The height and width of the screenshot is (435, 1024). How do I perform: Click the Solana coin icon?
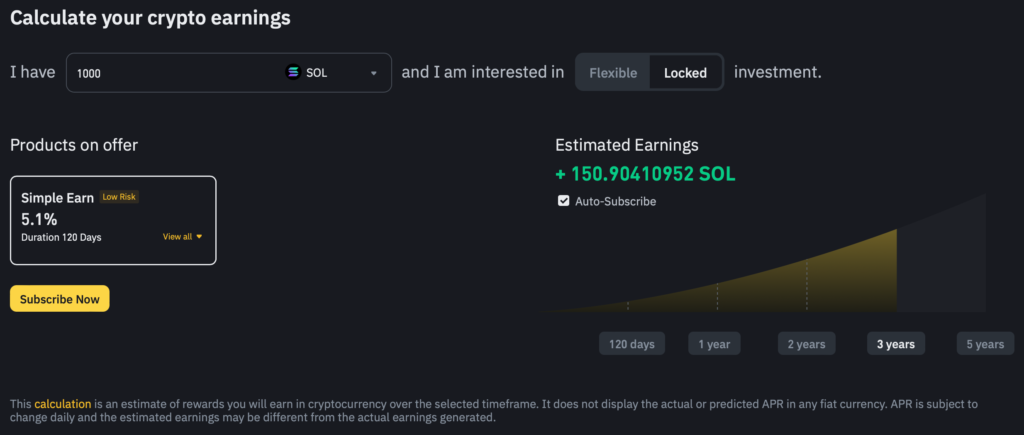pyautogui.click(x=293, y=72)
